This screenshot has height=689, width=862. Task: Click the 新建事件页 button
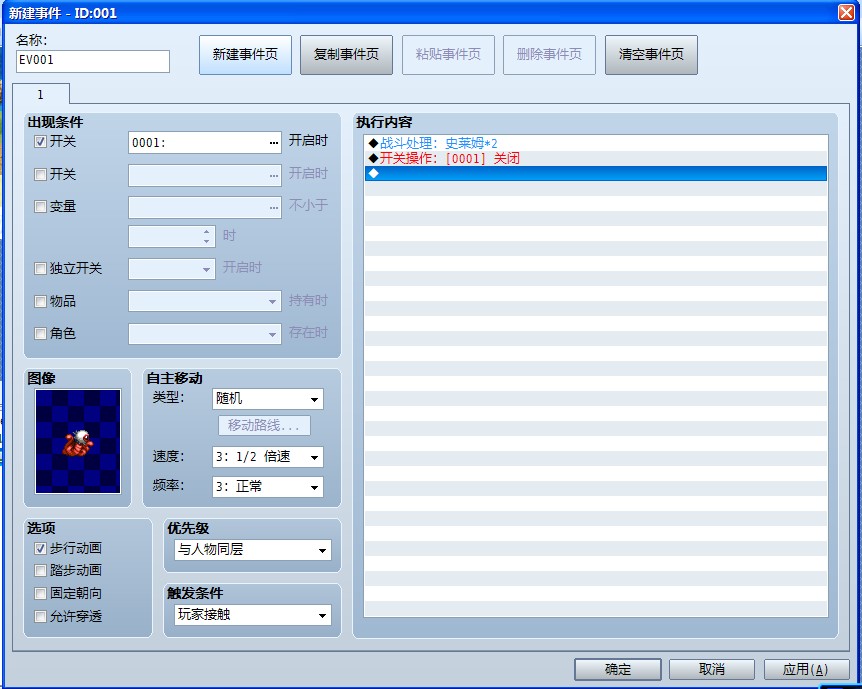point(245,54)
